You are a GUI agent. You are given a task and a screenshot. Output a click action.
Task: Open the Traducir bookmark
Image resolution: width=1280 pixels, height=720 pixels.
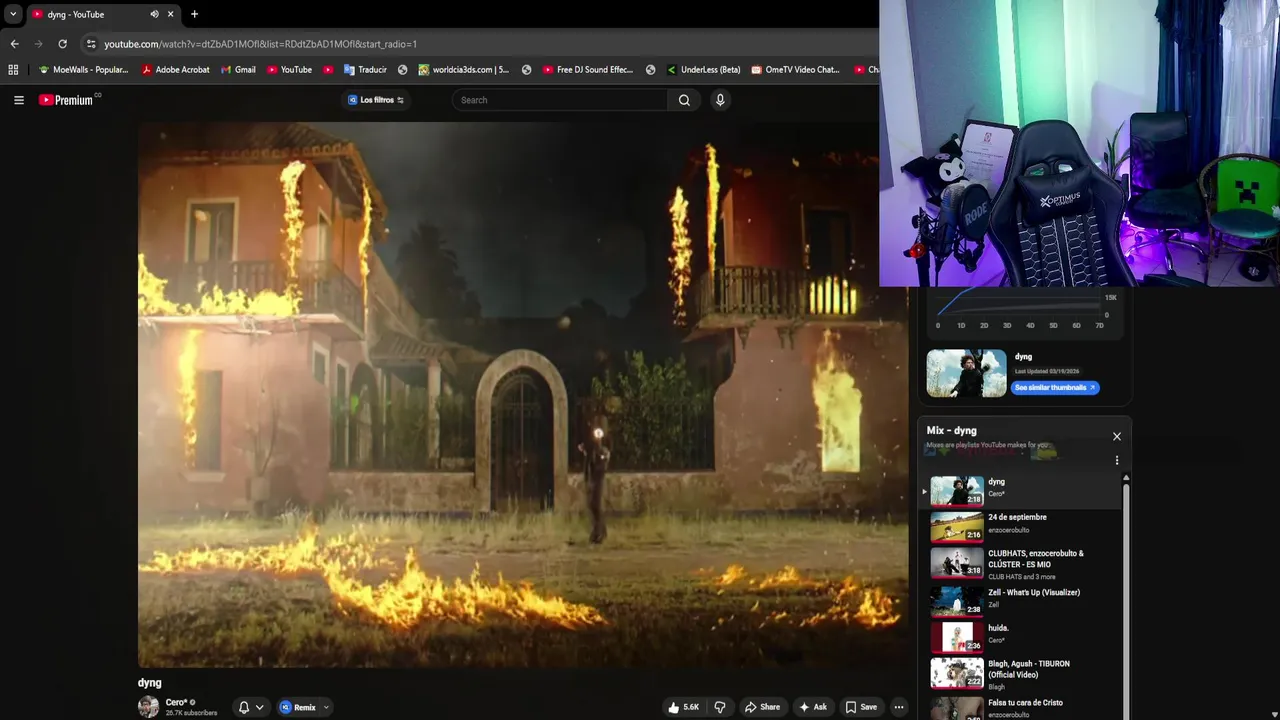click(x=365, y=70)
